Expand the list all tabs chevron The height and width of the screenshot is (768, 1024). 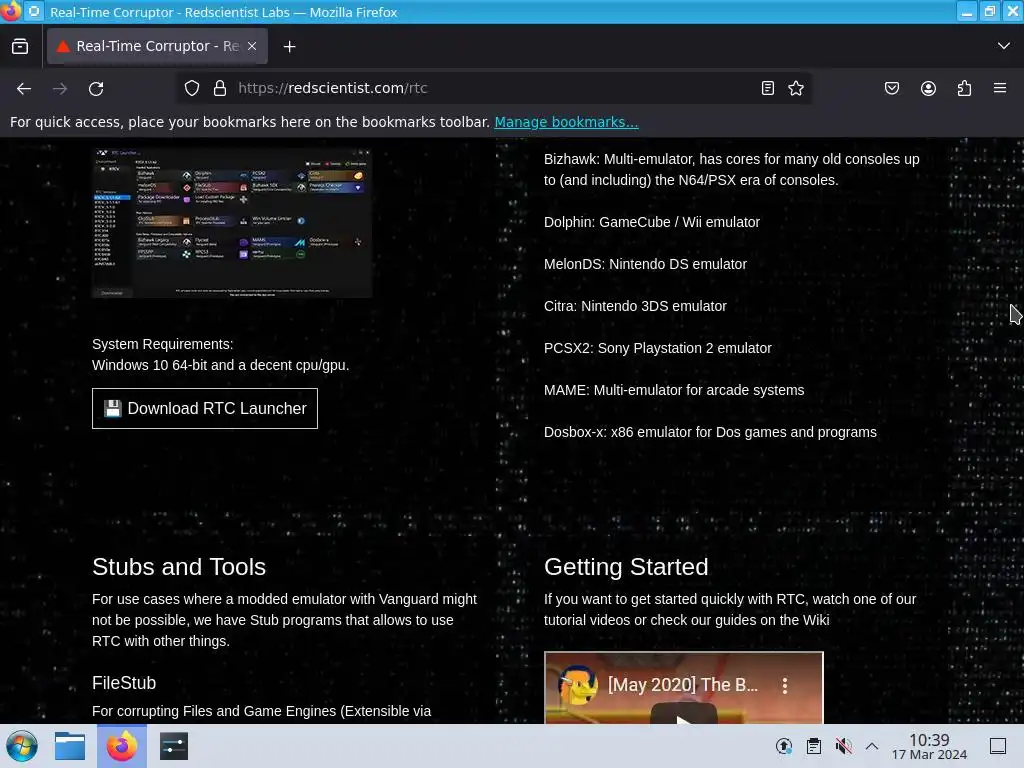point(1004,46)
